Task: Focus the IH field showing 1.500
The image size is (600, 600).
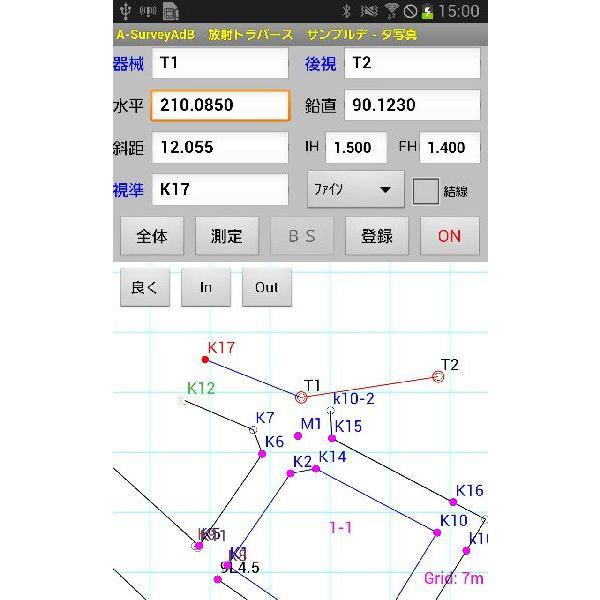Action: 356,147
